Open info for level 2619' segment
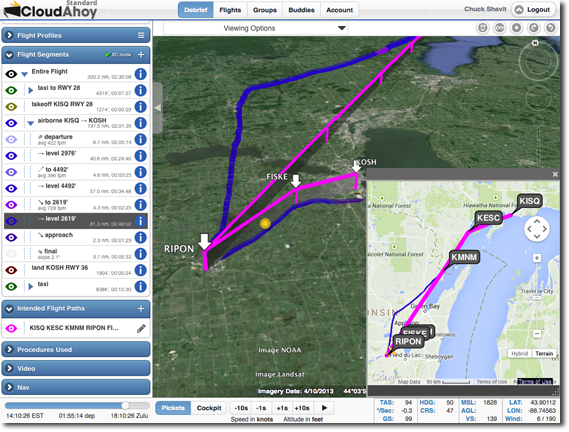Image resolution: width=569 pixels, height=432 pixels. (140, 221)
